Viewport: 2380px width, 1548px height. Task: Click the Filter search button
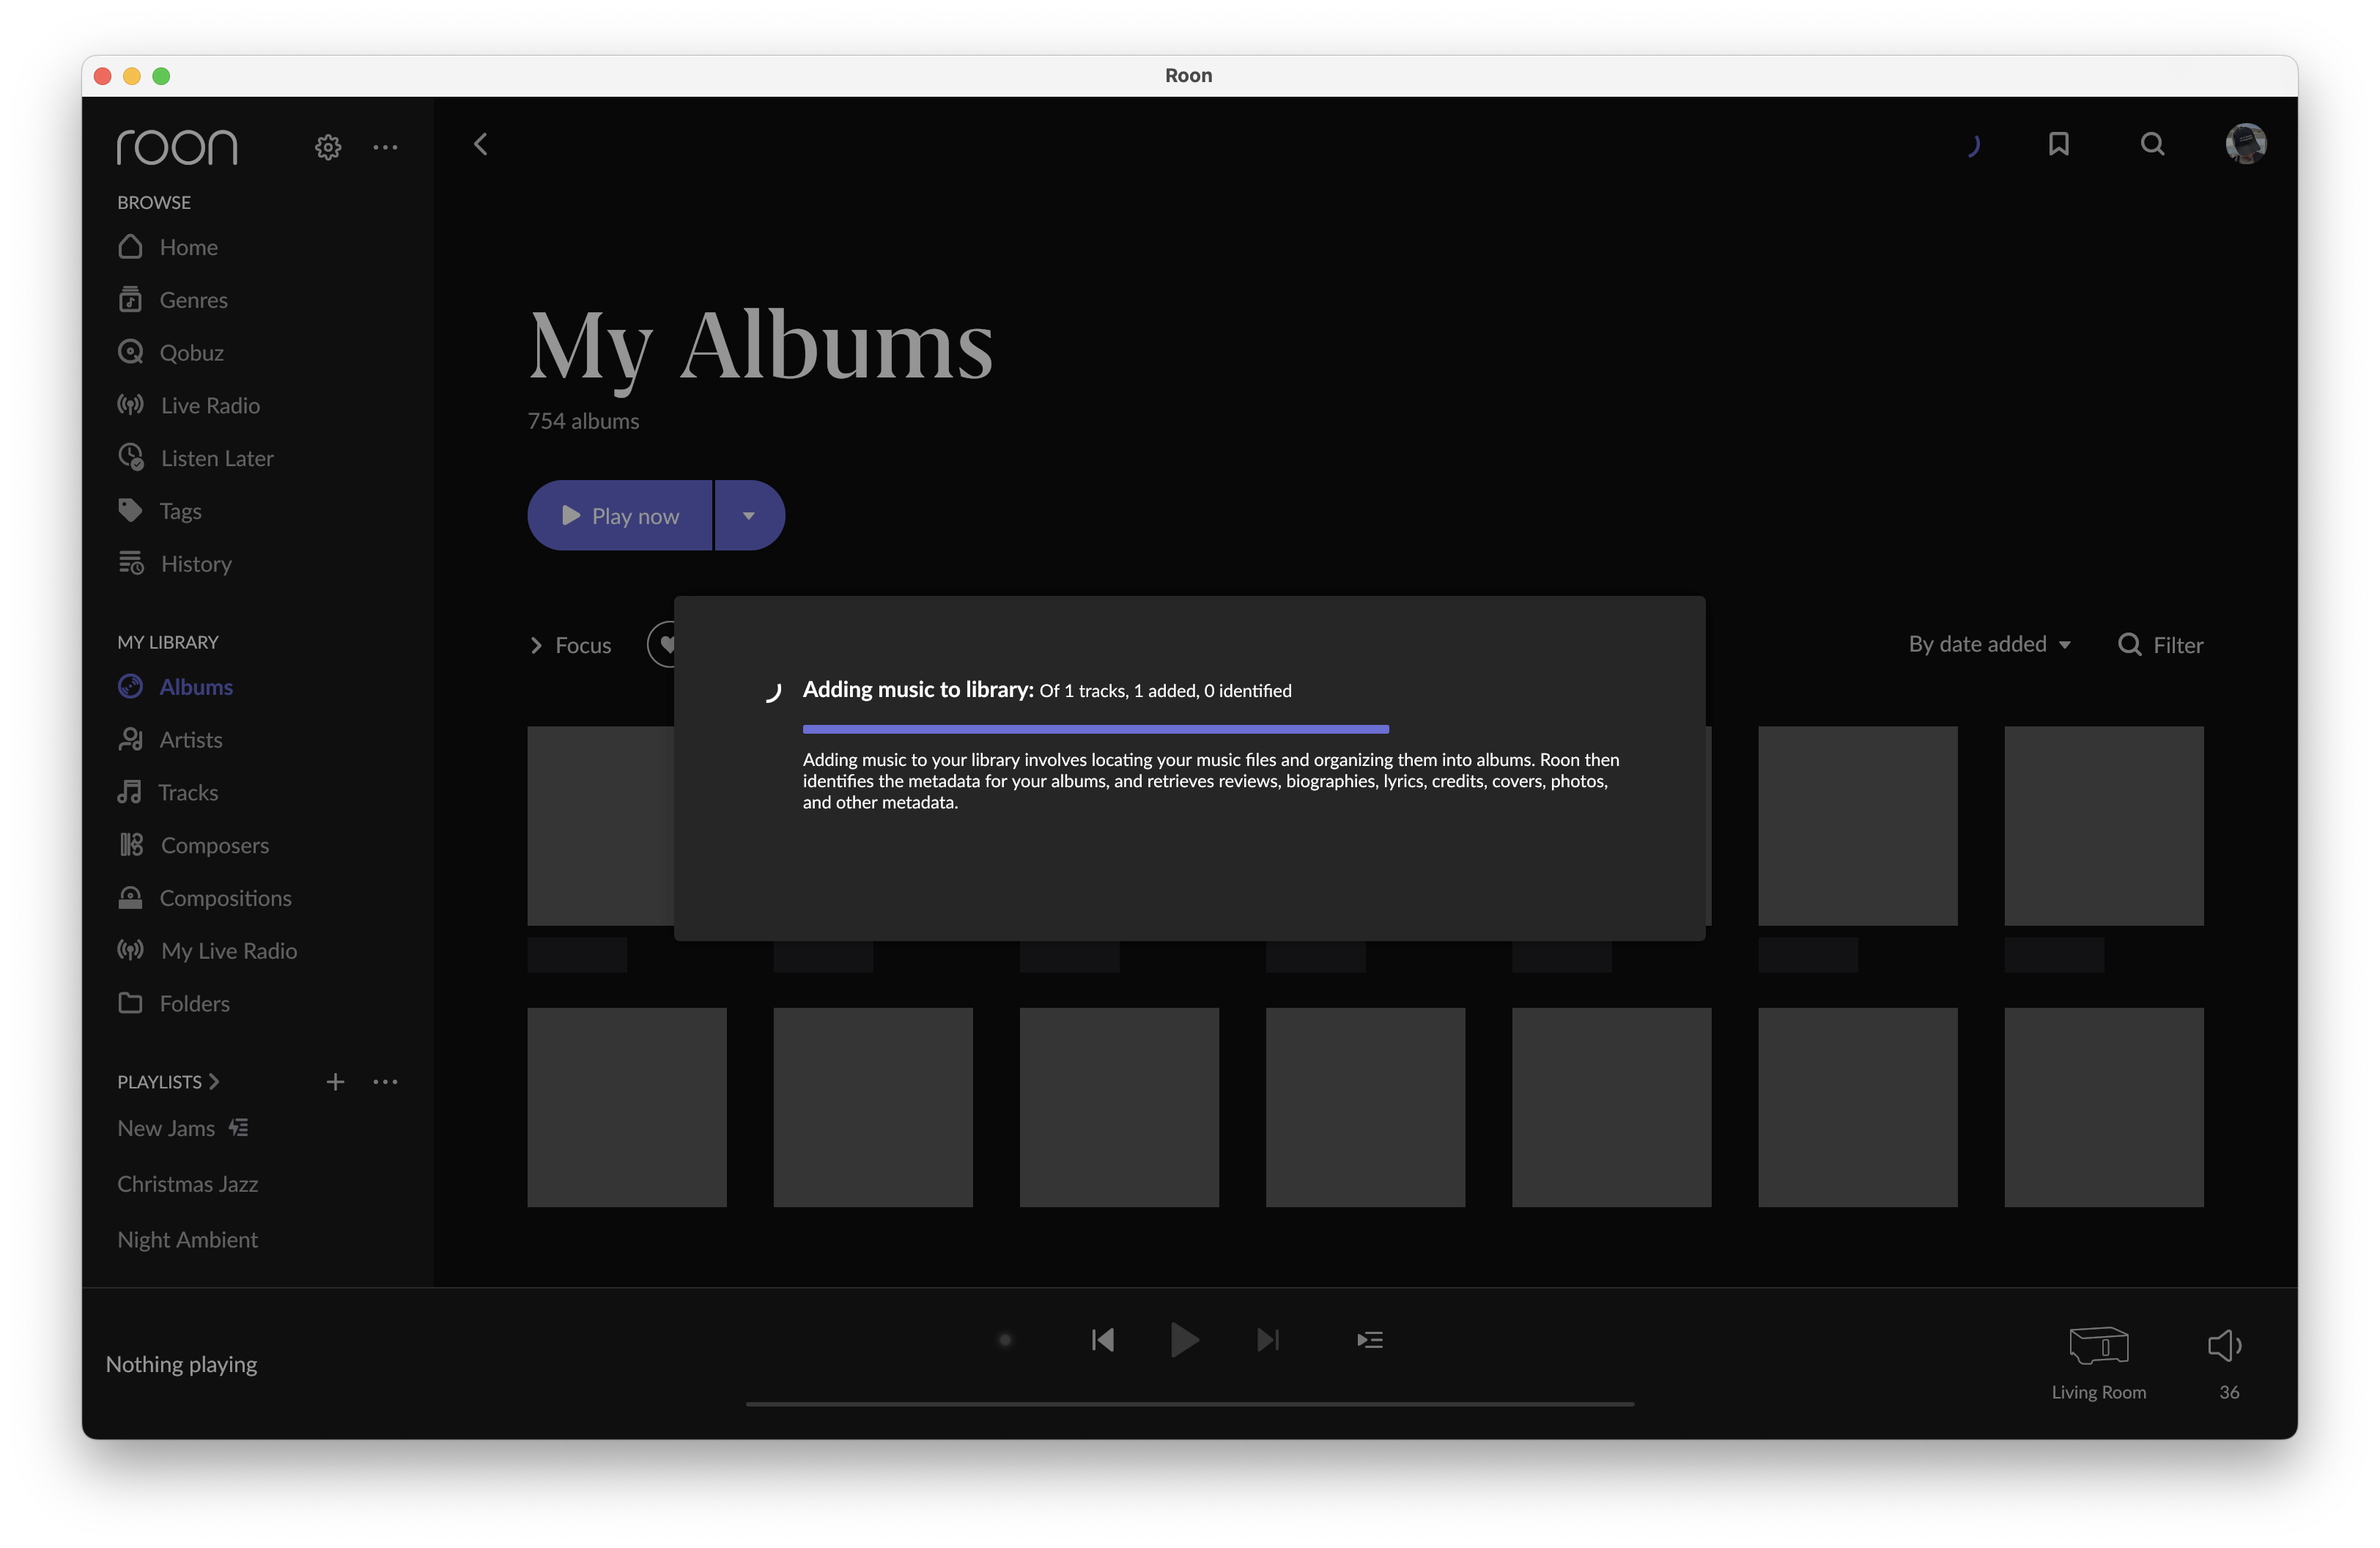coord(2160,645)
